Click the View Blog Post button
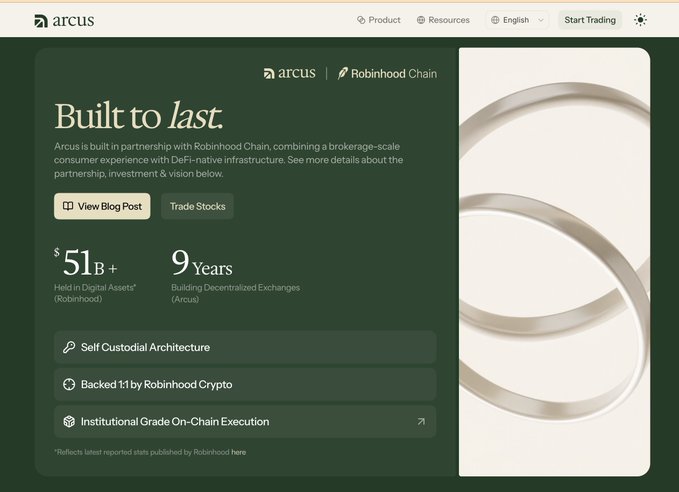 point(102,206)
